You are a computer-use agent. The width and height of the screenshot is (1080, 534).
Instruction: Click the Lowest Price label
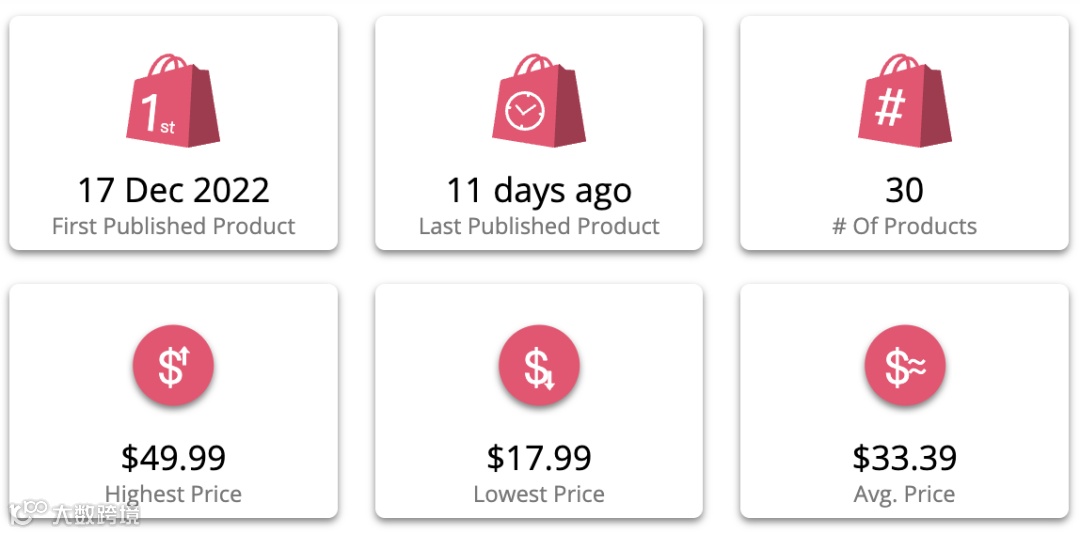click(539, 494)
